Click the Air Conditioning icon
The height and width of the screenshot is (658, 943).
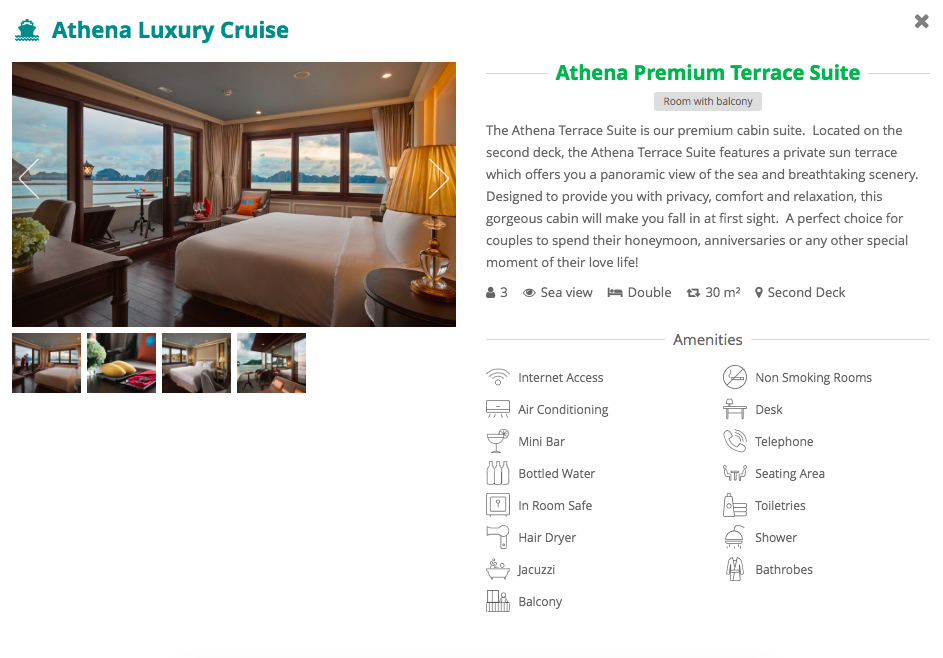(x=497, y=409)
